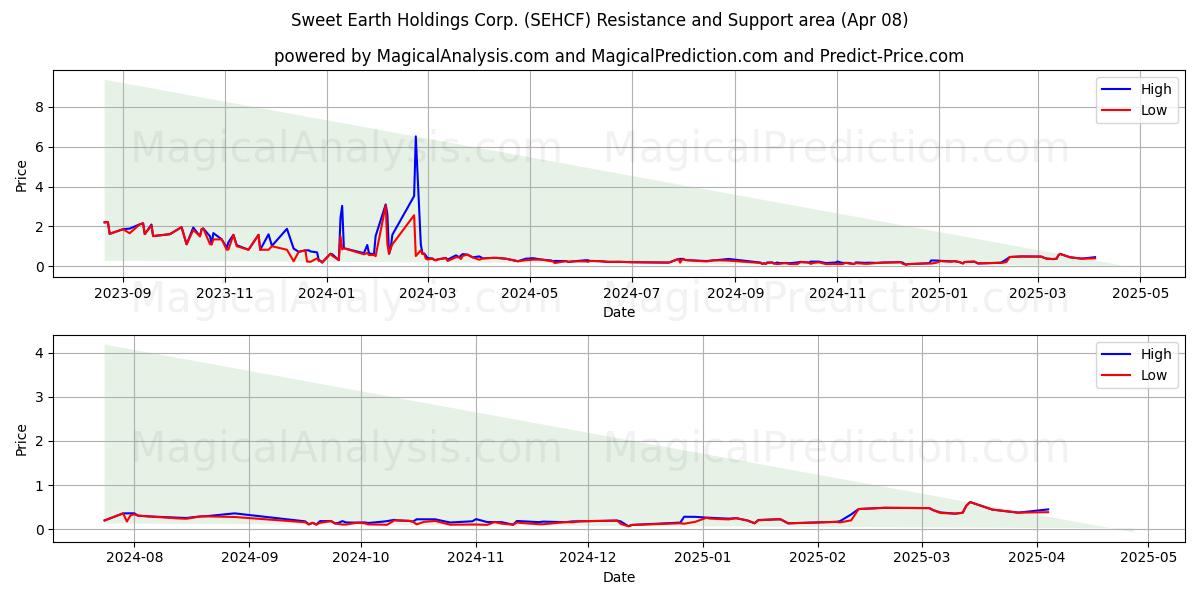This screenshot has height=600, width=1200.
Task: Click the '2023-09' date tick label
Action: pyautogui.click(x=122, y=293)
